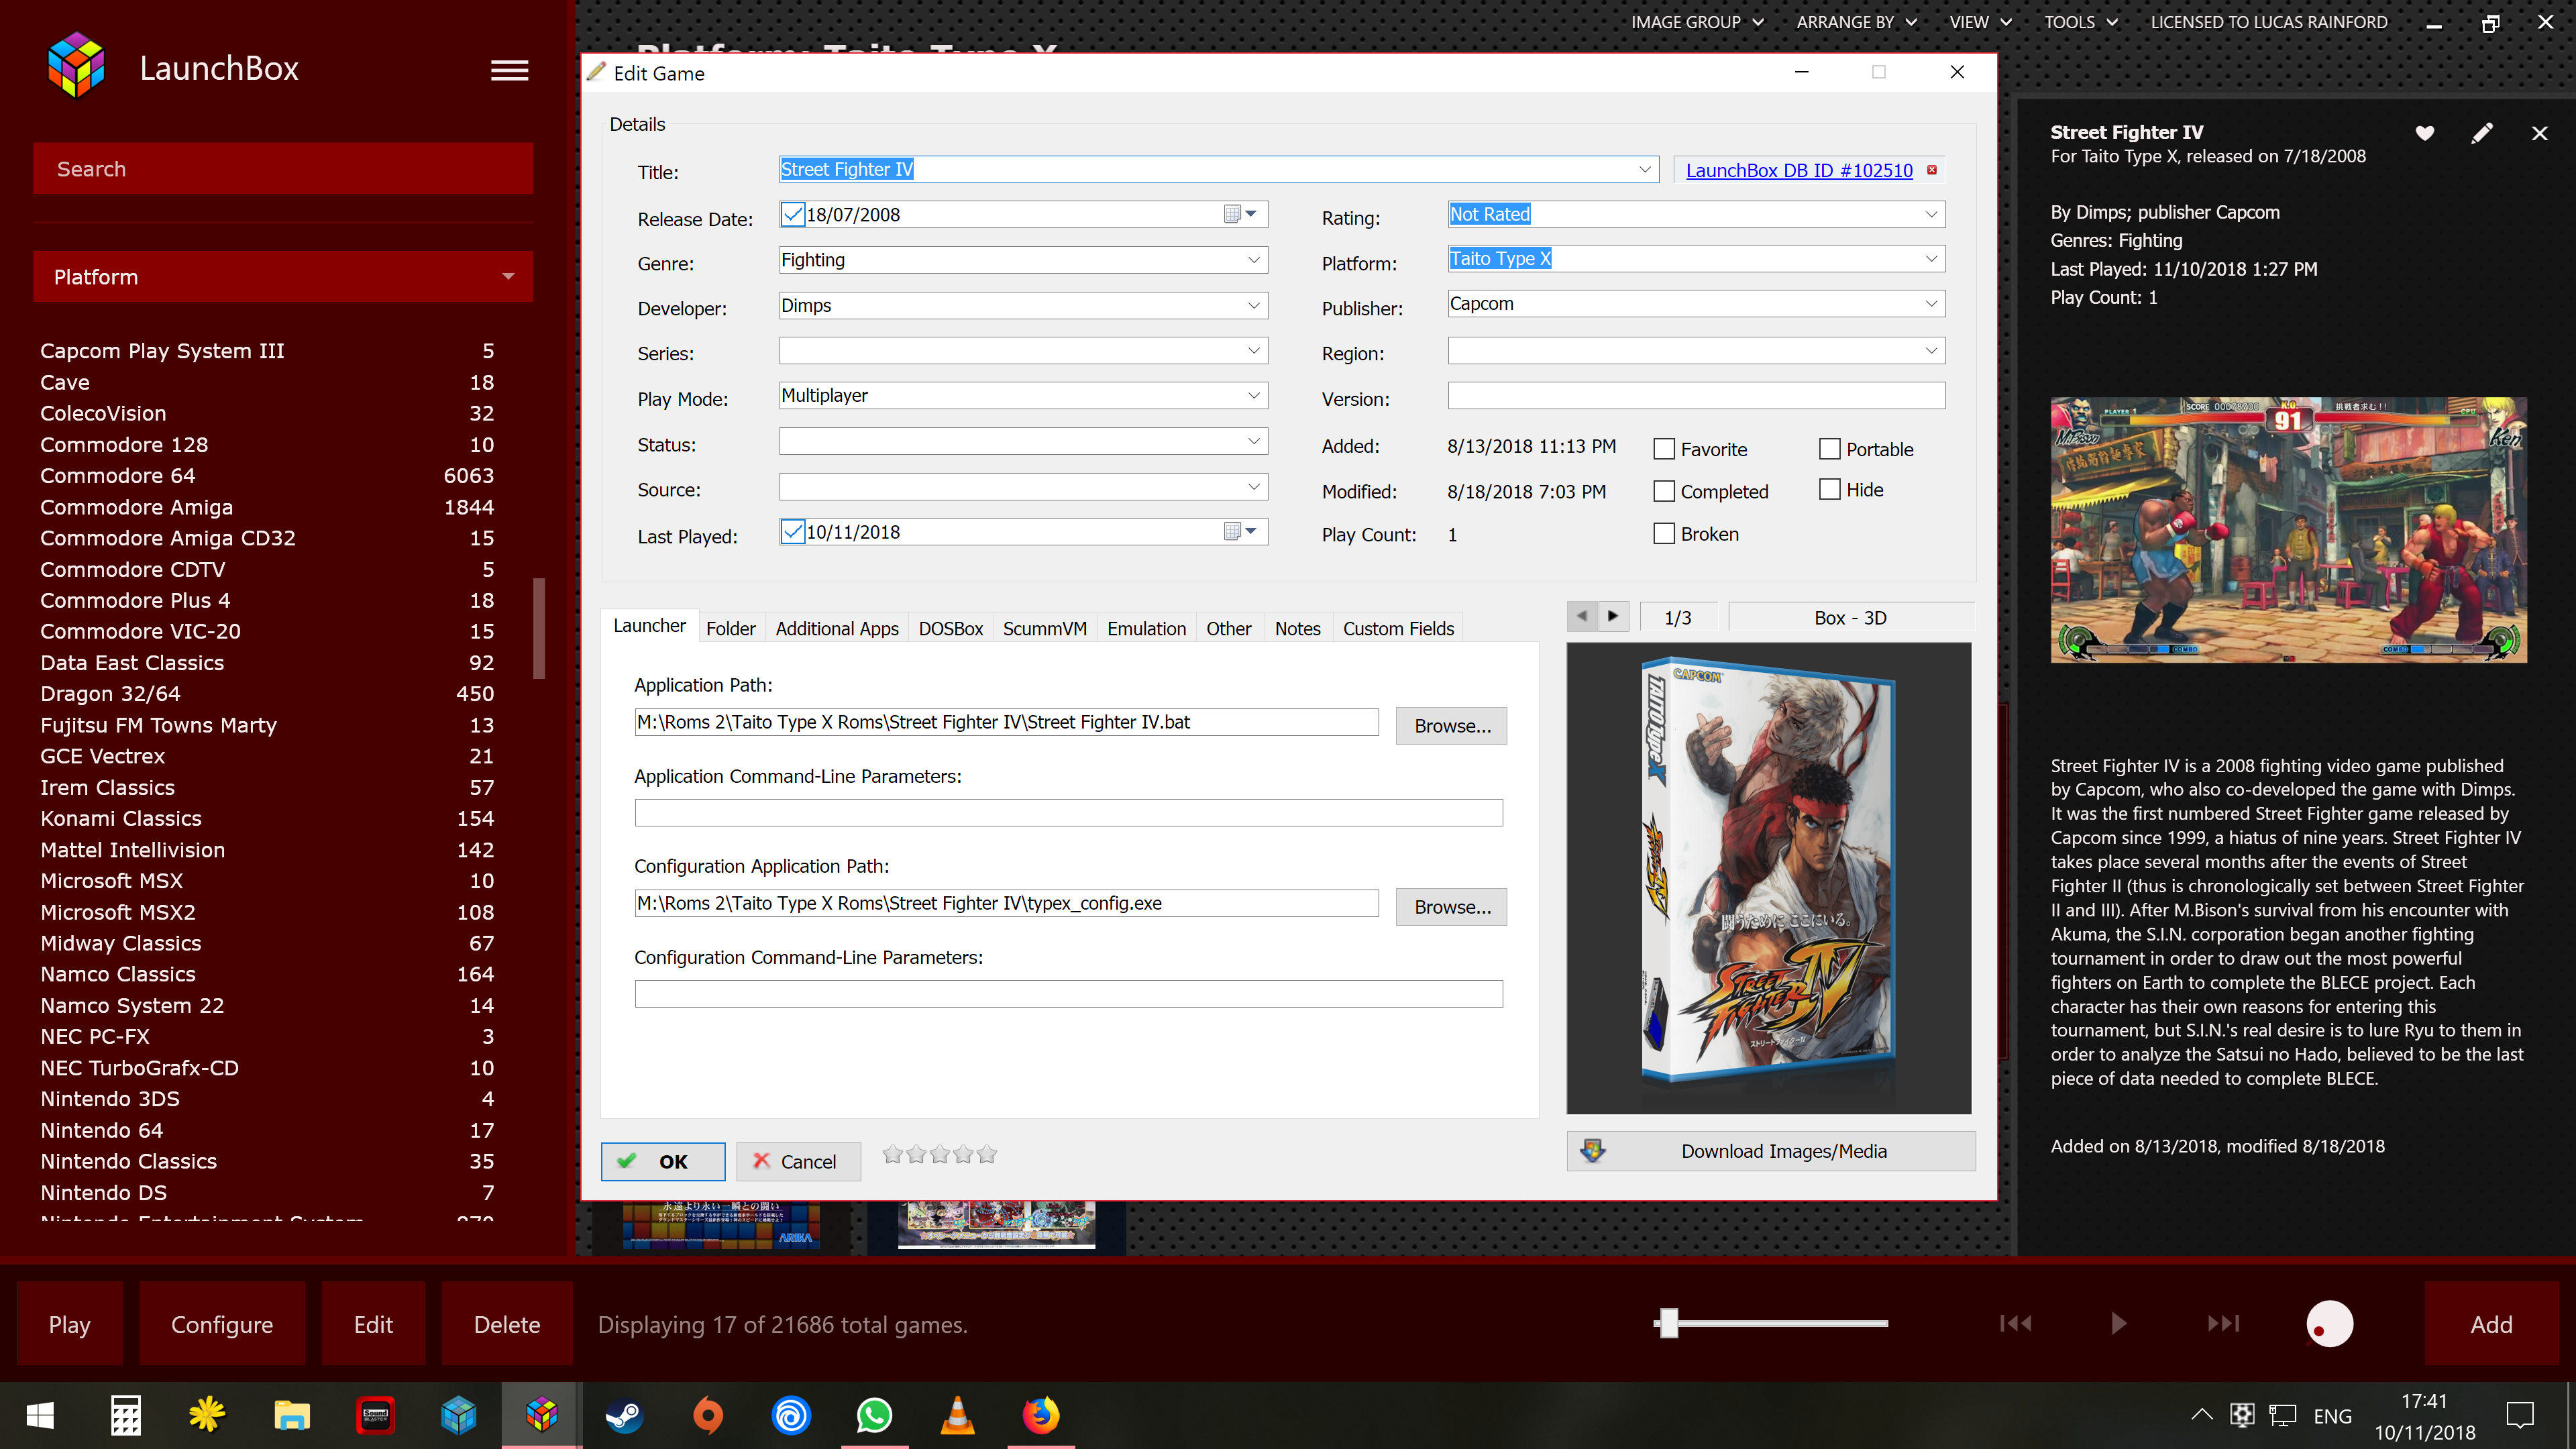This screenshot has height=1449, width=2576.
Task: Show next image with right arrow
Action: point(1613,616)
